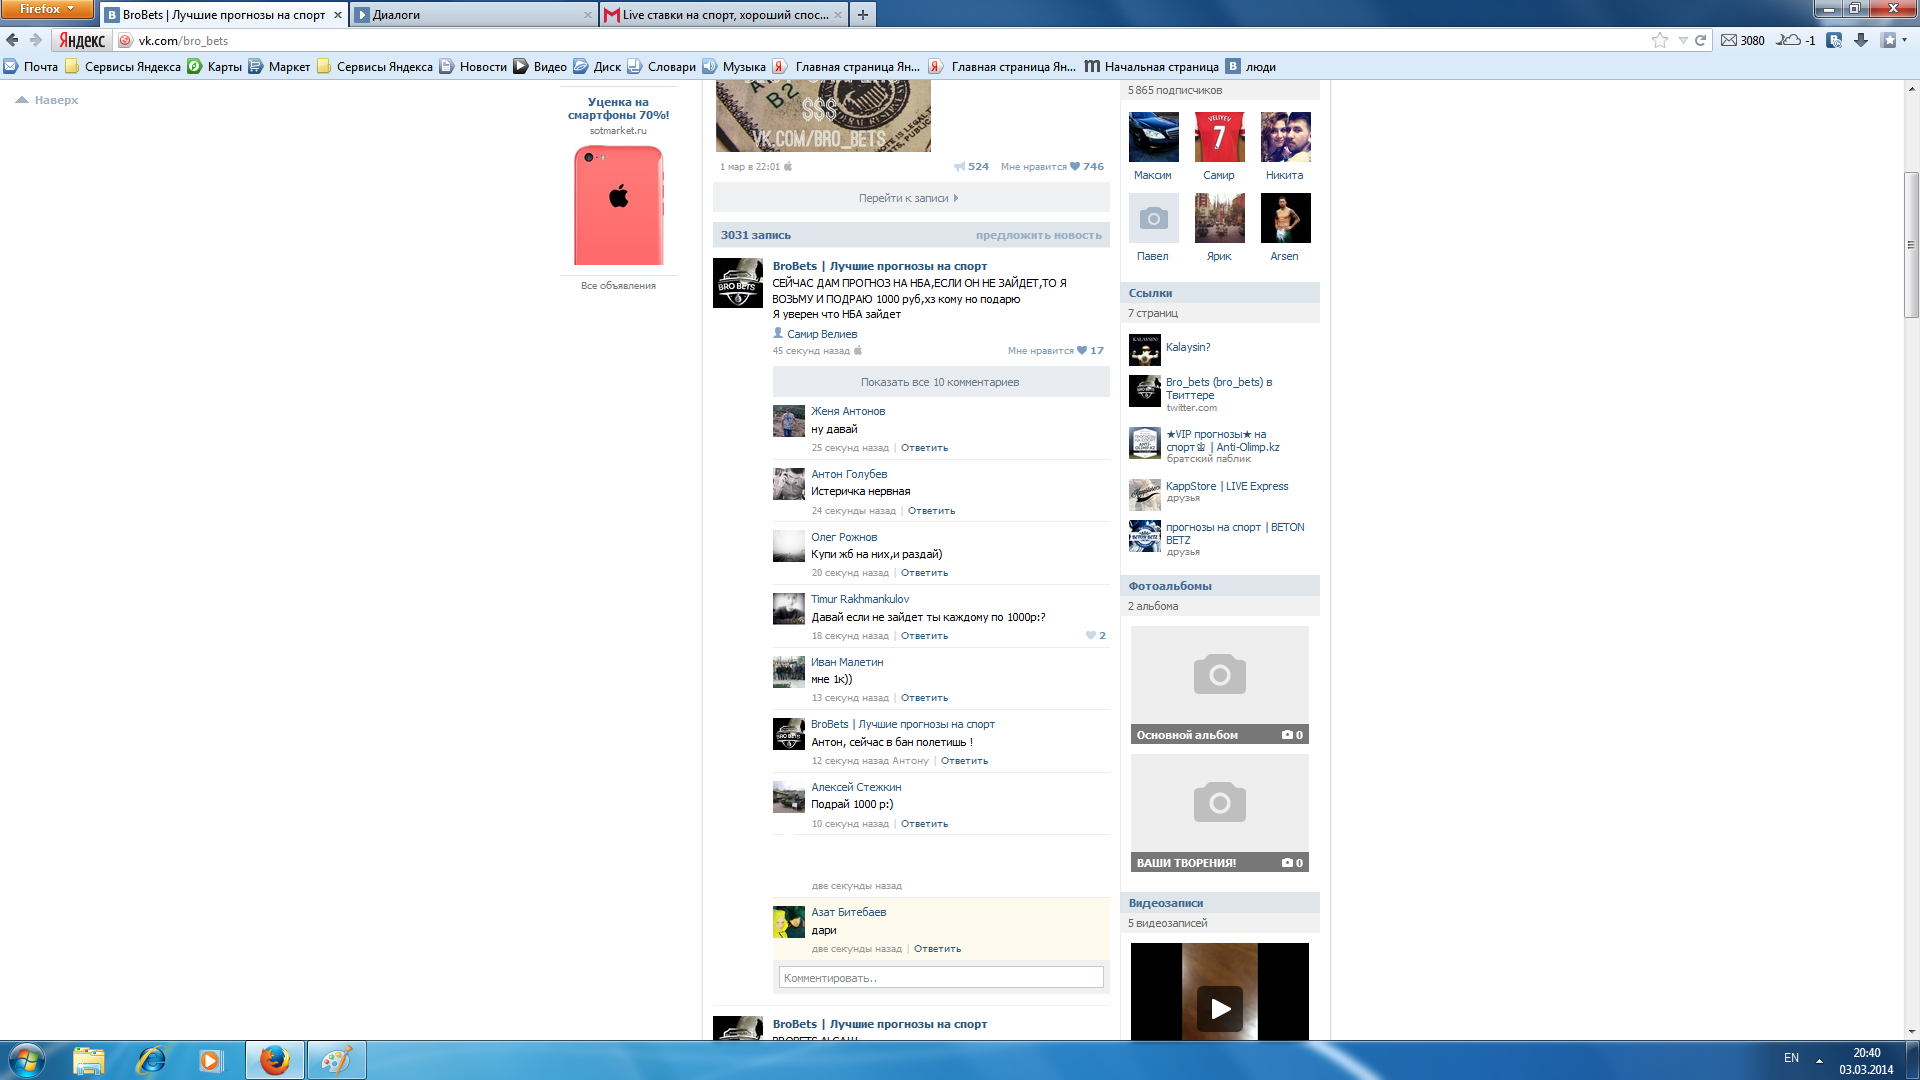Click the Яндекс logo in the toolbar
Screen dimensions: 1920x1080
click(82, 40)
